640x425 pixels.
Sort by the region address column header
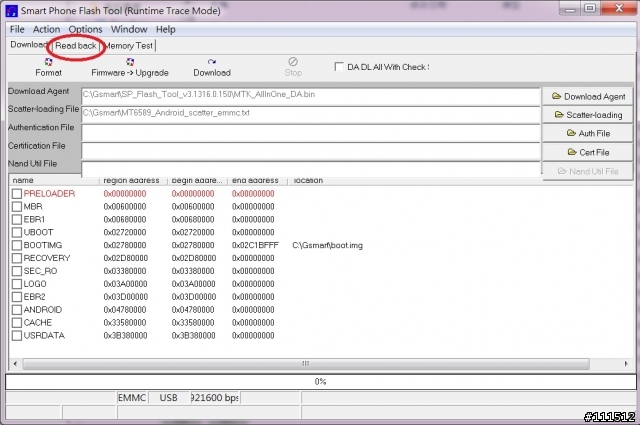(133, 180)
